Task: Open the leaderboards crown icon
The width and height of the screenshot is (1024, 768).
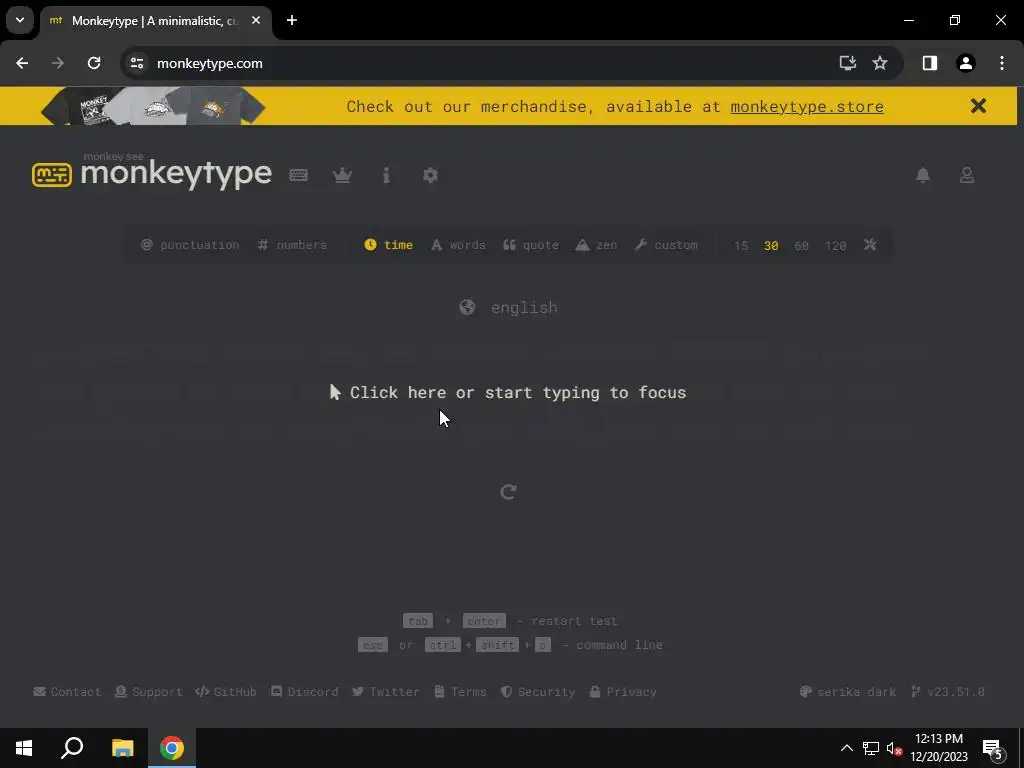Action: (x=342, y=175)
